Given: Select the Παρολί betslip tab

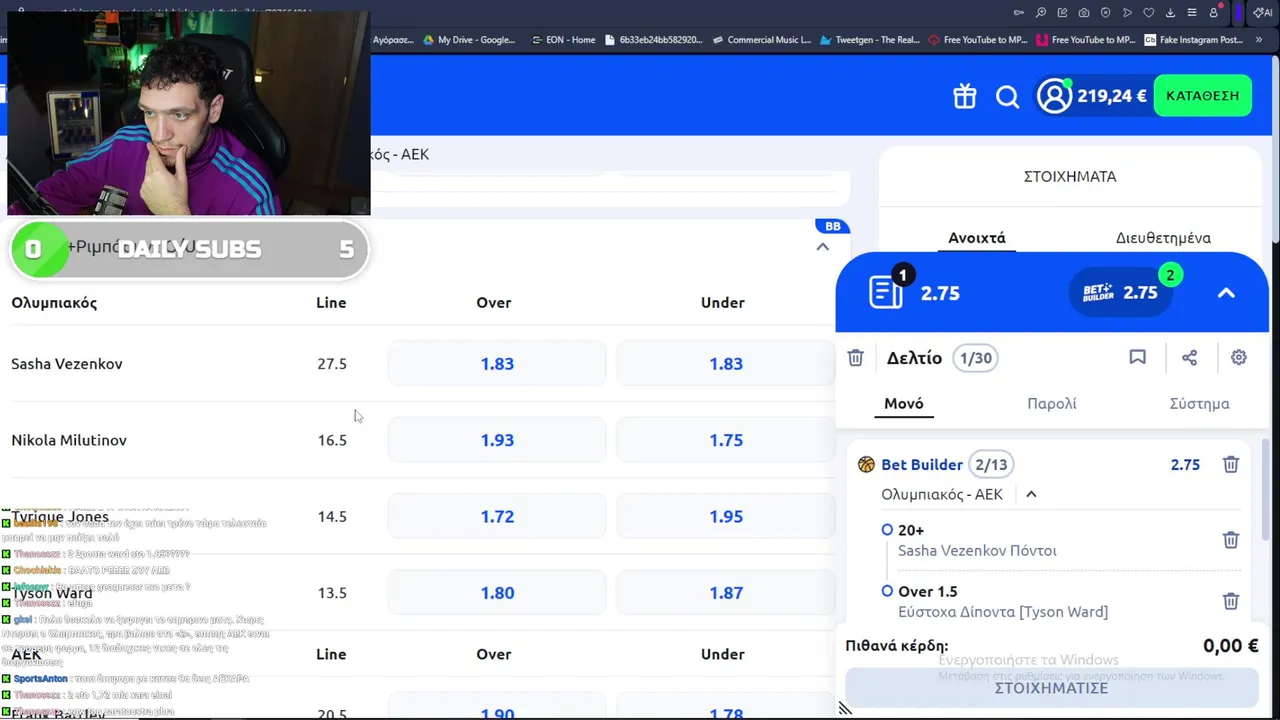Looking at the screenshot, I should [x=1052, y=404].
